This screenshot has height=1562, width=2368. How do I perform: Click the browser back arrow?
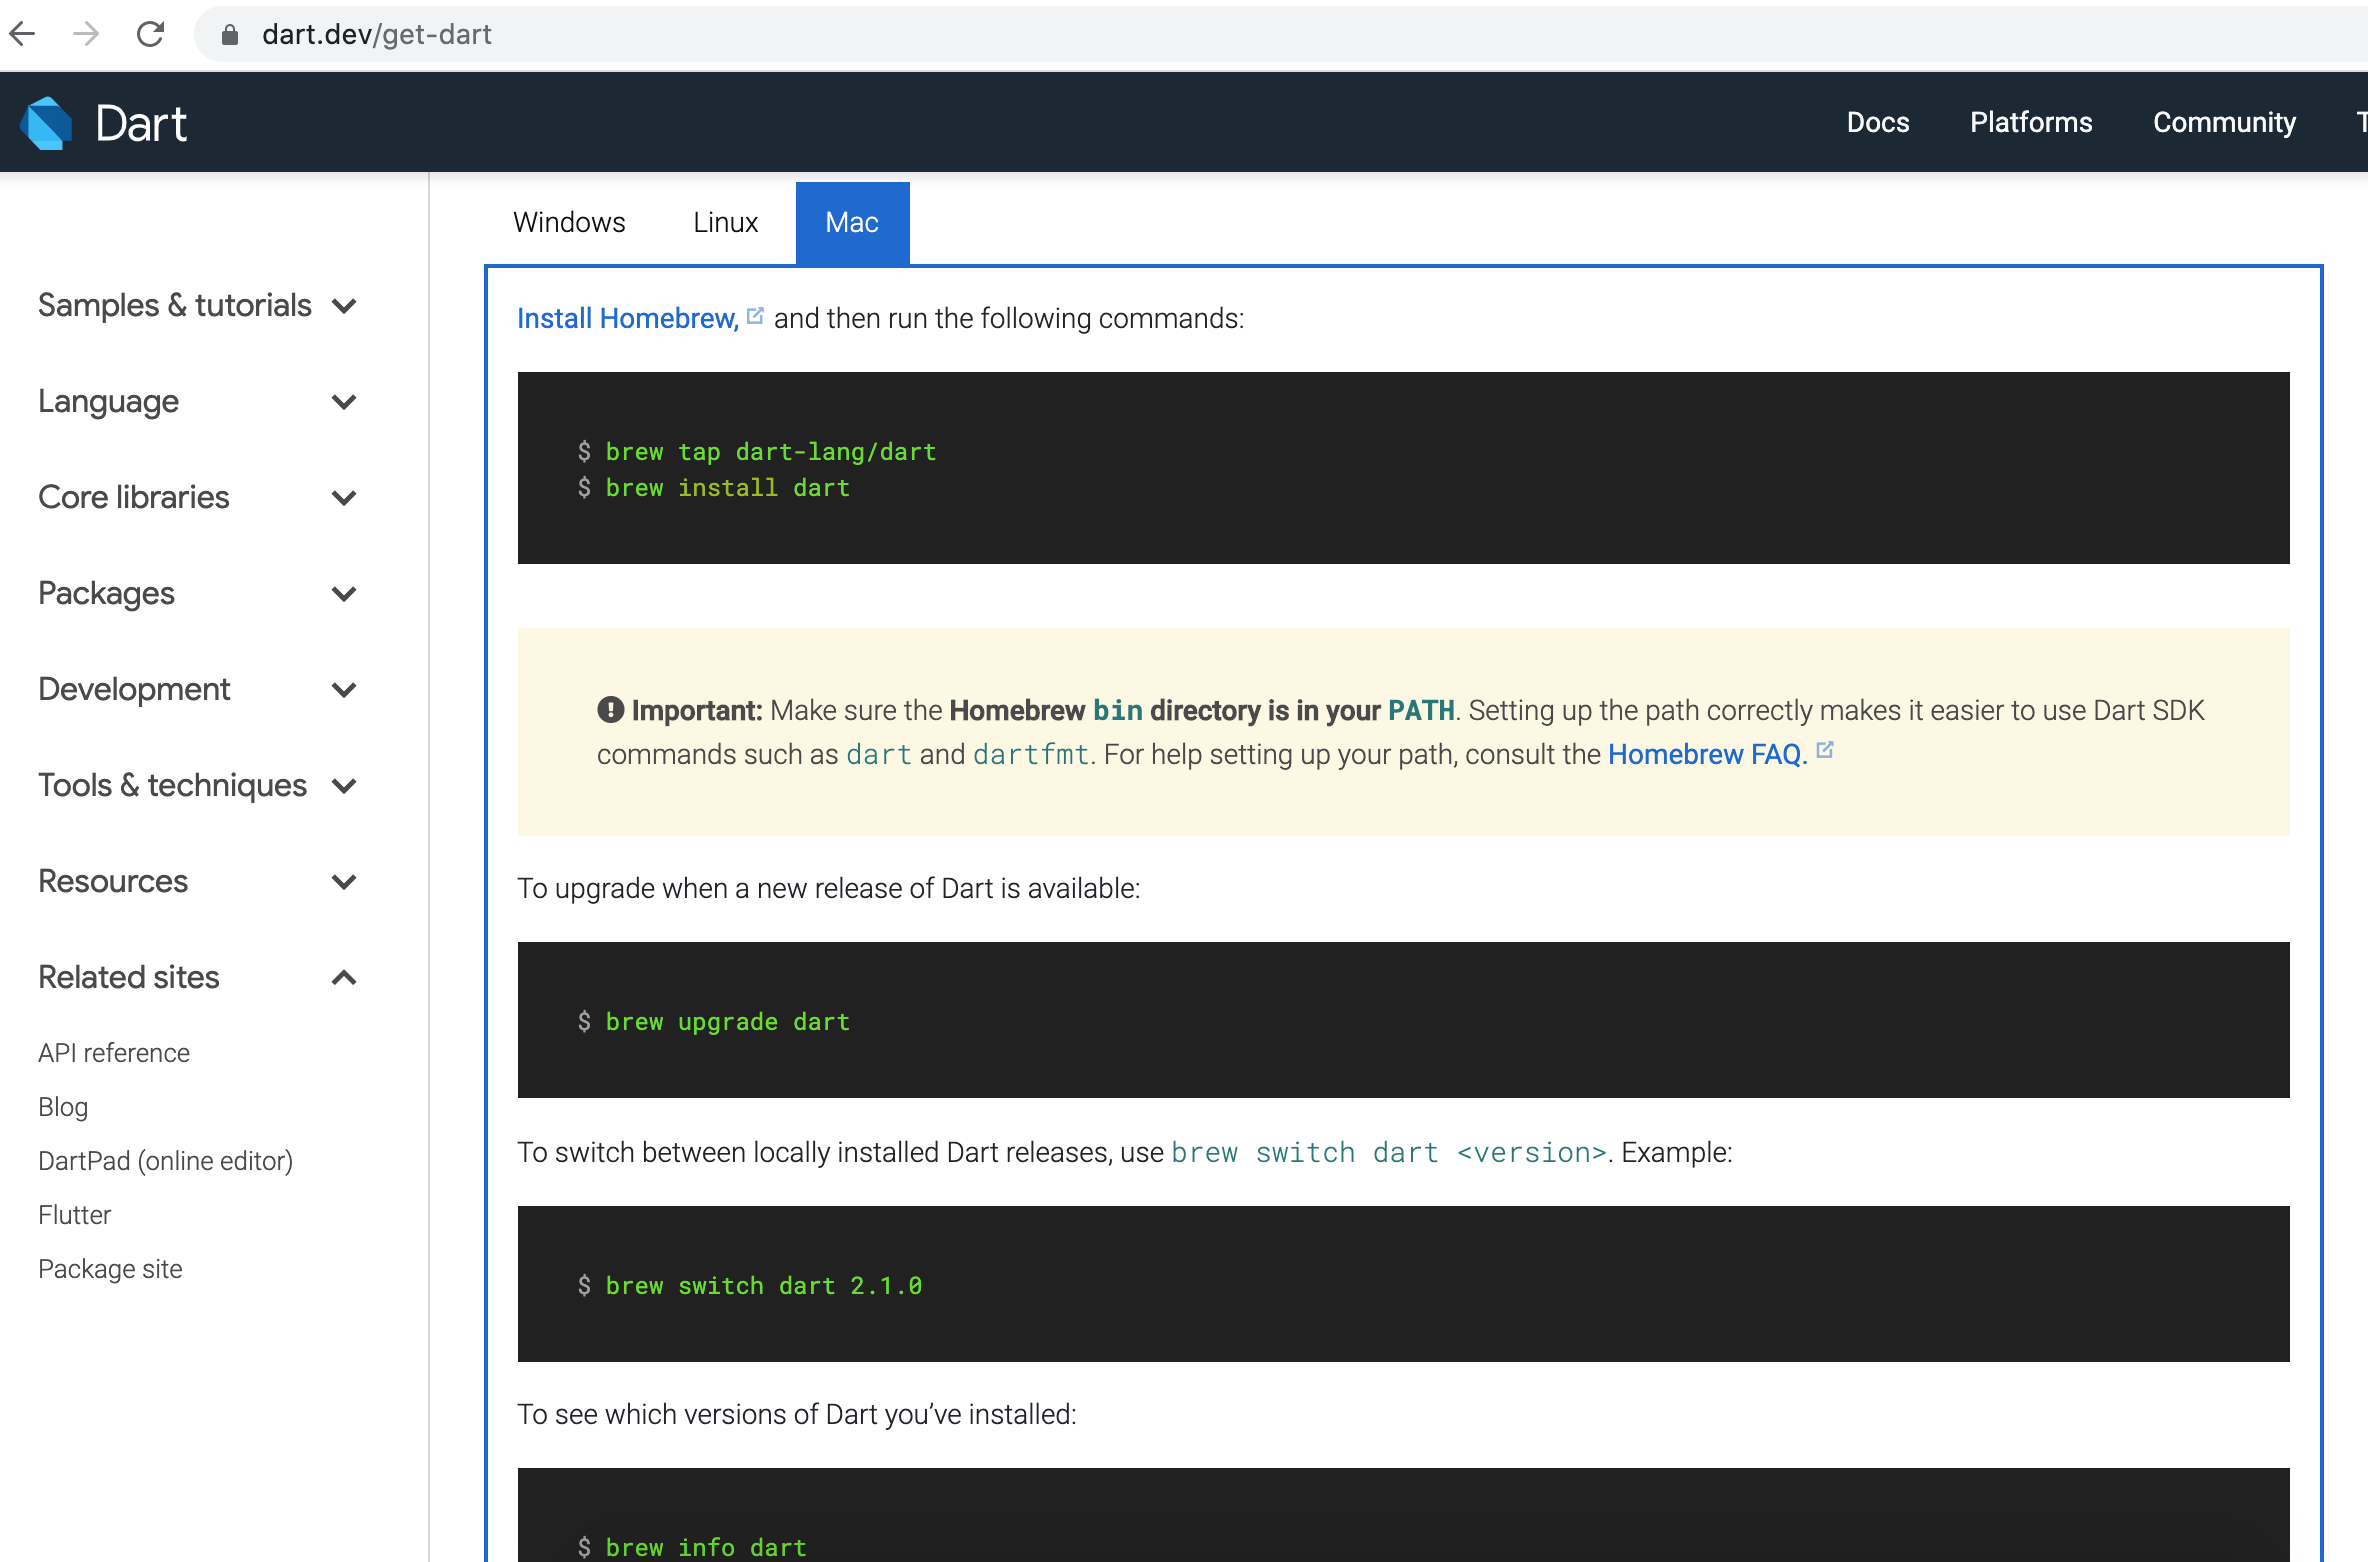(x=22, y=34)
